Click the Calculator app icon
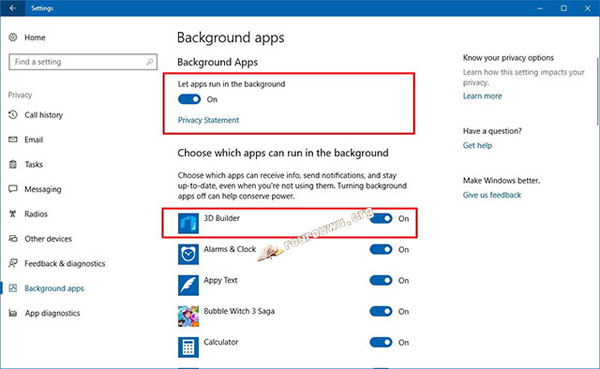 pos(188,347)
